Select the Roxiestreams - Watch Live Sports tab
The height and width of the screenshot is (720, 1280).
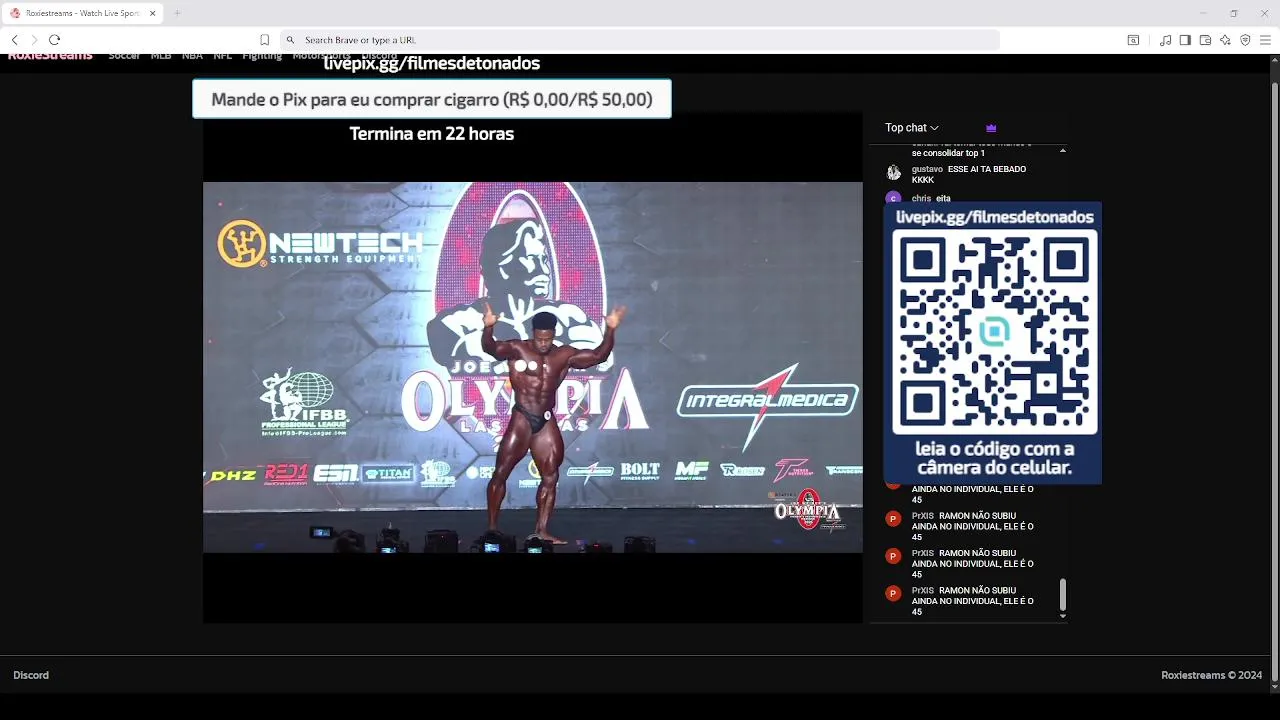pos(84,13)
